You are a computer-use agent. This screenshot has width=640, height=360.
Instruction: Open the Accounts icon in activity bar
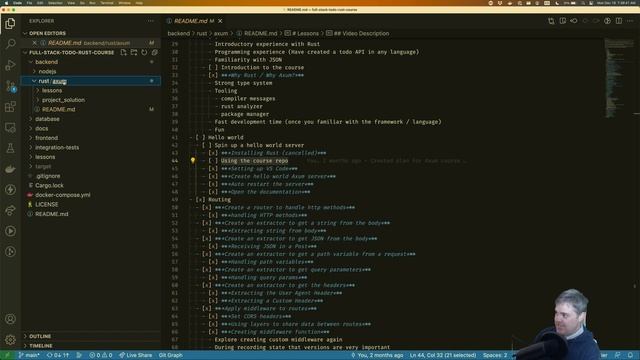point(10,319)
